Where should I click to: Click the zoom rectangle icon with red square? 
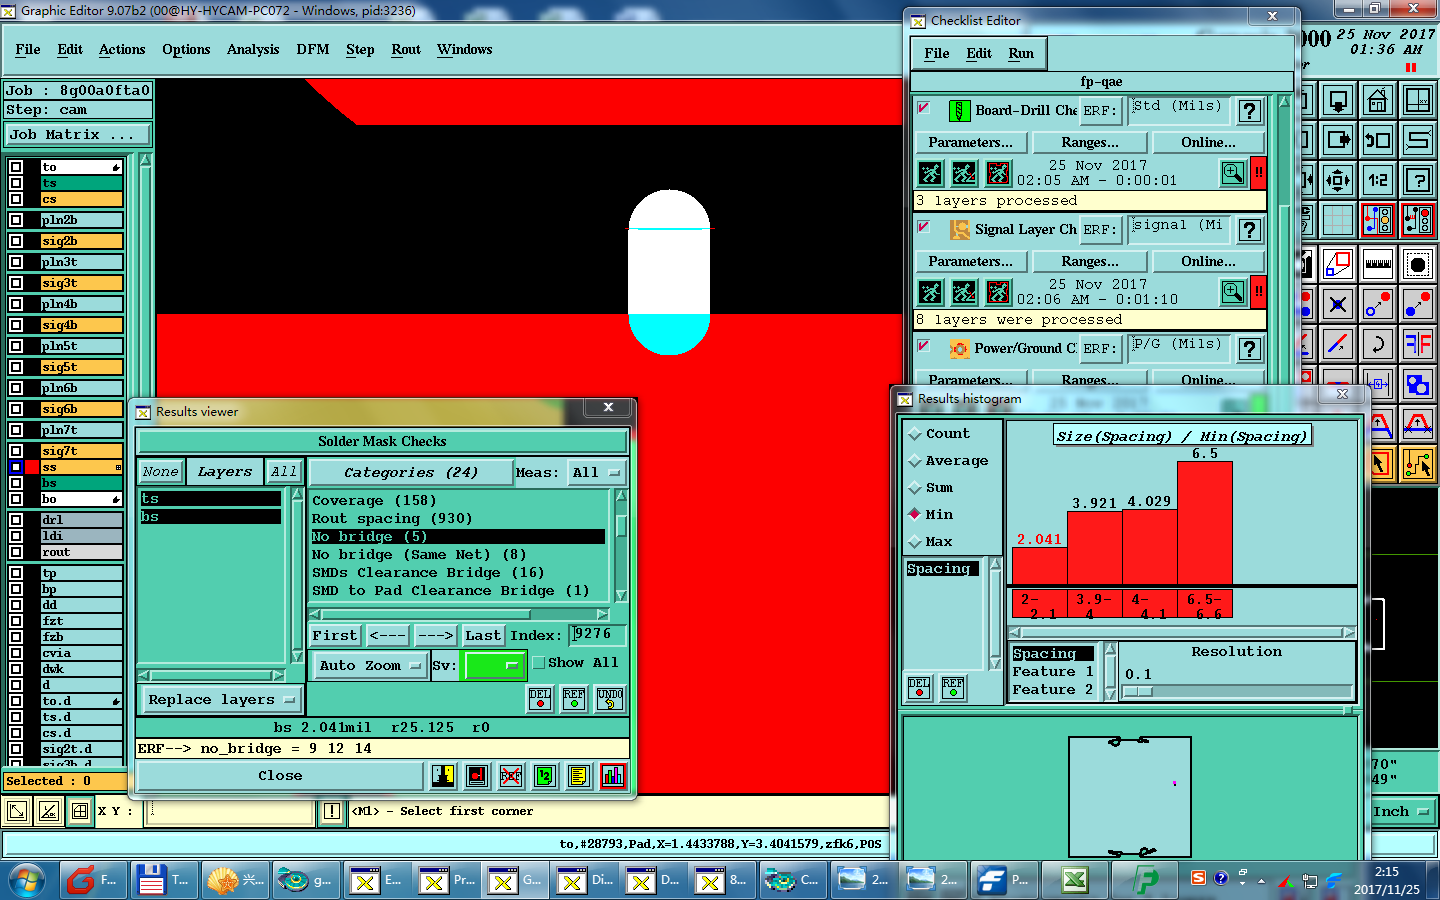click(x=1338, y=264)
